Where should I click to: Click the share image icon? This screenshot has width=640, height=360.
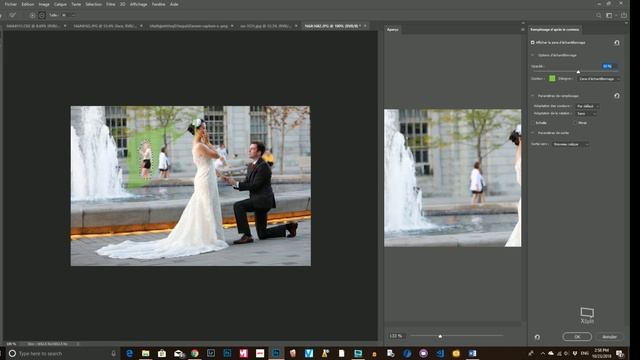tap(624, 16)
